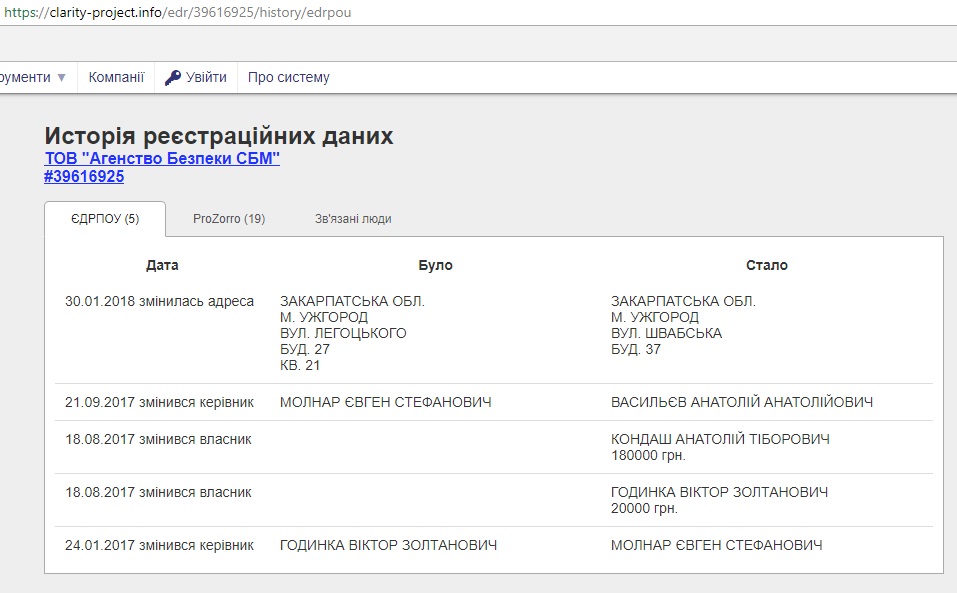957x593 pixels.
Task: Click МОЛНАР ЄВГЕН СТЕФАНОВИЧ in the Стало column
Action: pos(717,545)
